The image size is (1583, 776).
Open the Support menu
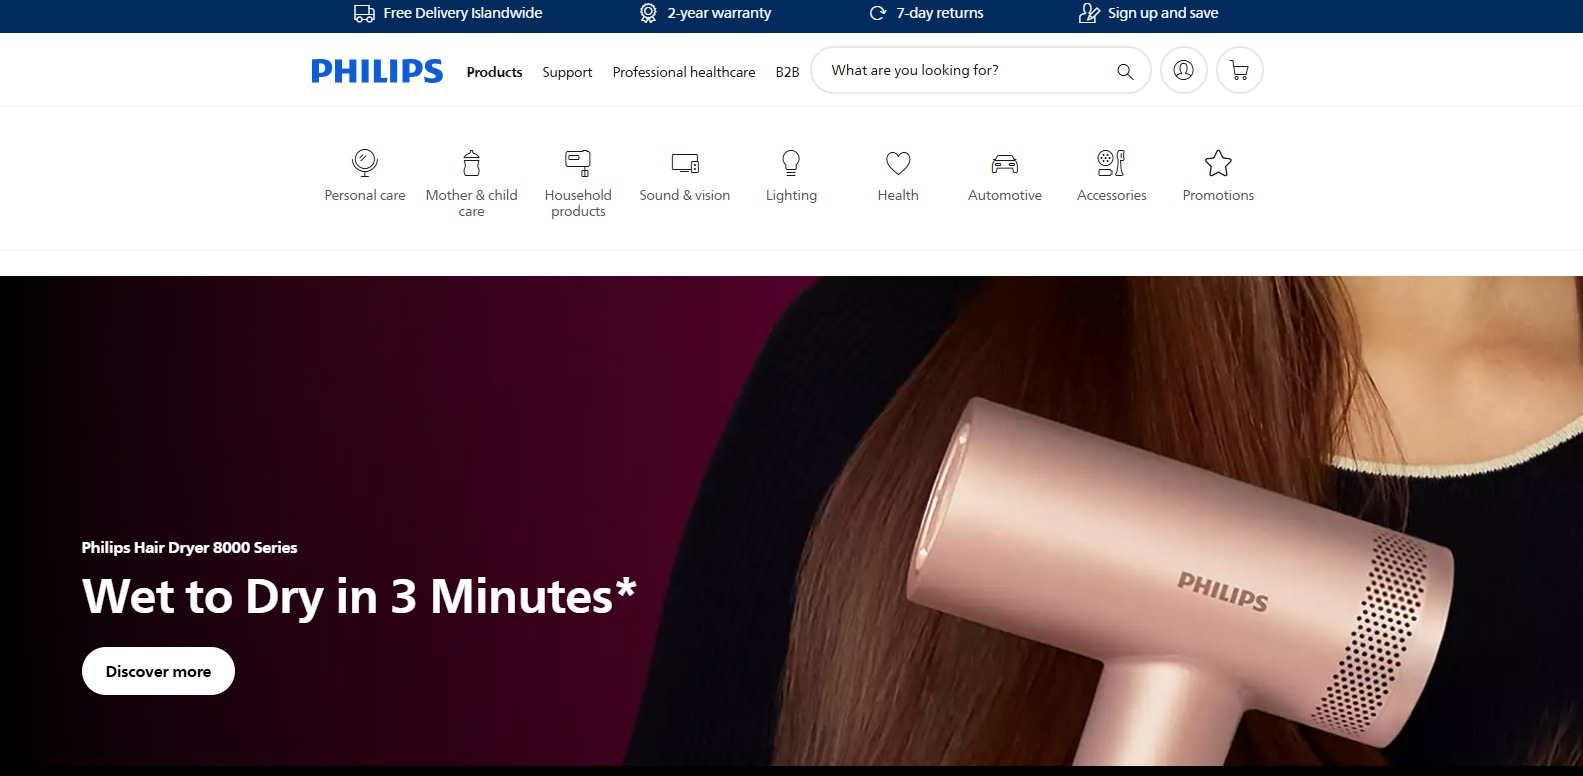pyautogui.click(x=567, y=72)
